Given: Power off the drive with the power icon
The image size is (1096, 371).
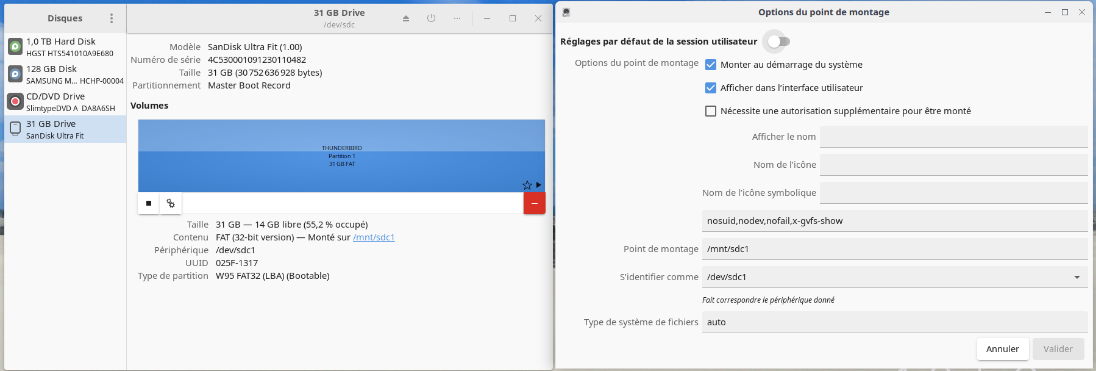Looking at the screenshot, I should 431,18.
